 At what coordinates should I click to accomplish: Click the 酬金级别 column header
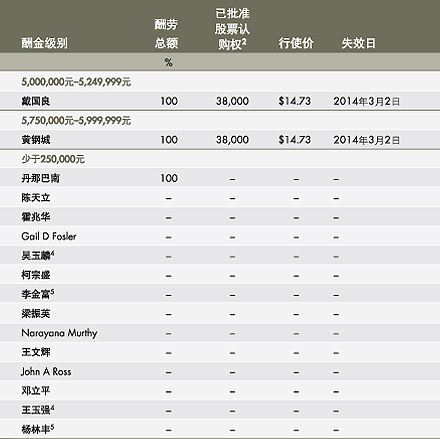click(x=44, y=43)
